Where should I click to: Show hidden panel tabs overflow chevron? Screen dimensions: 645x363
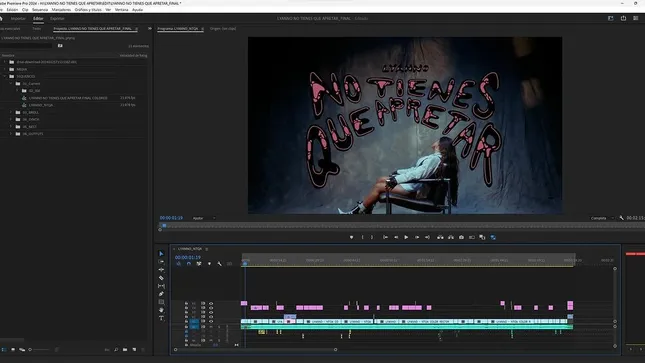coord(150,28)
